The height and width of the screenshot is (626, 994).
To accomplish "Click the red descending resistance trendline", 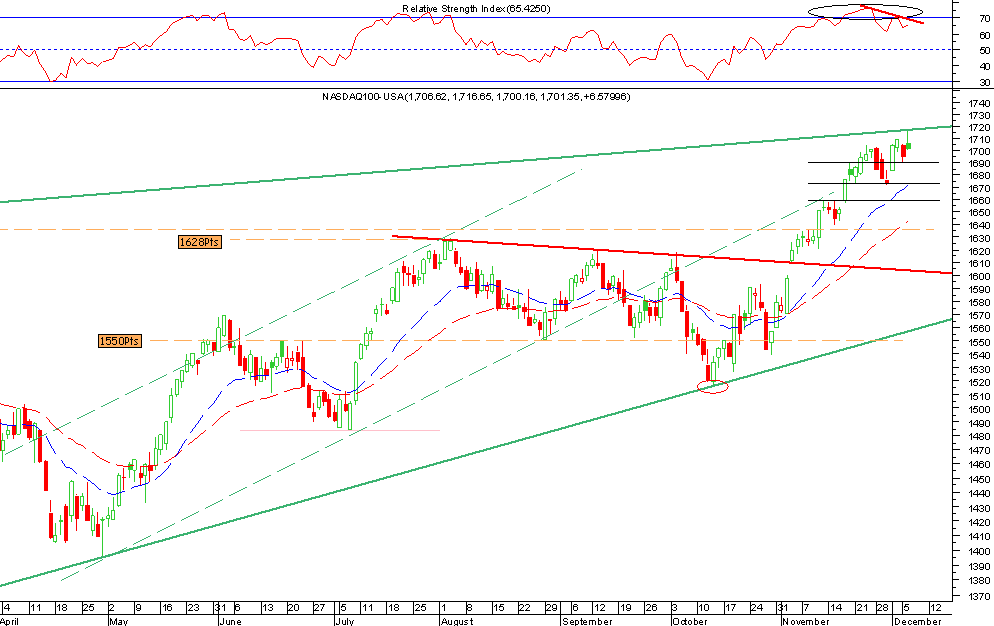I will 672,254.
